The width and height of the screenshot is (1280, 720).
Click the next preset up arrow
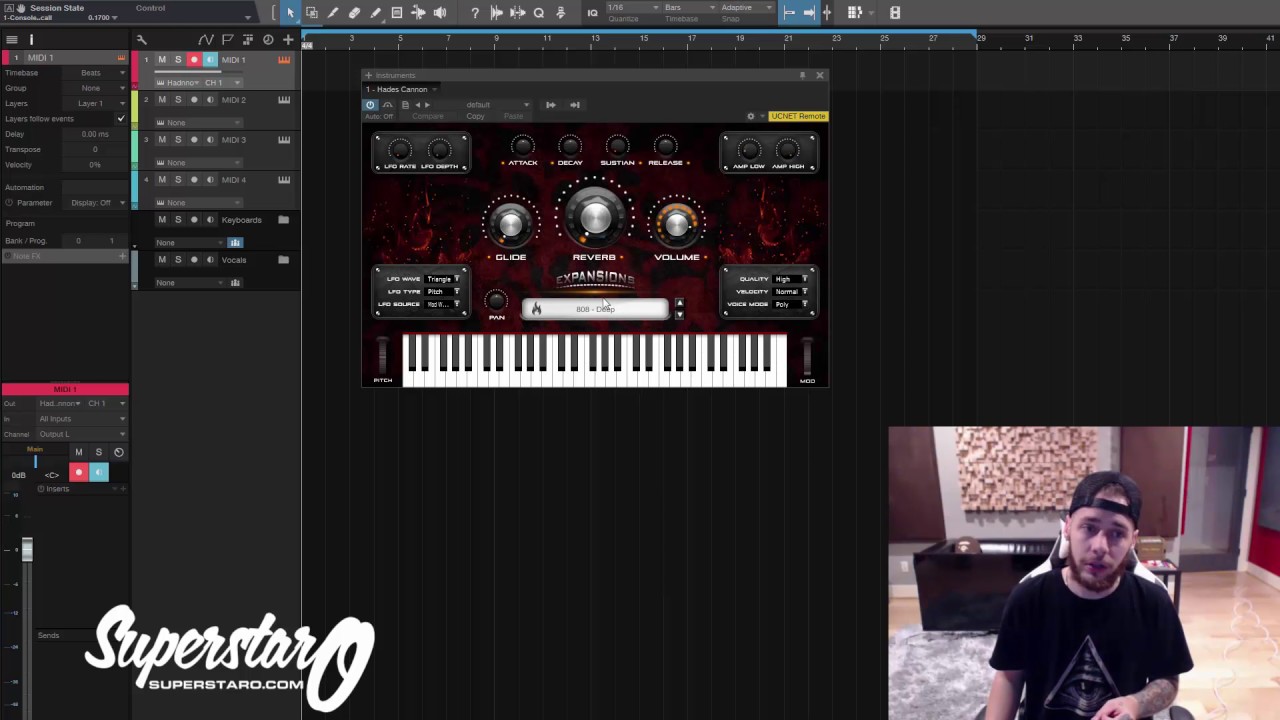[679, 303]
